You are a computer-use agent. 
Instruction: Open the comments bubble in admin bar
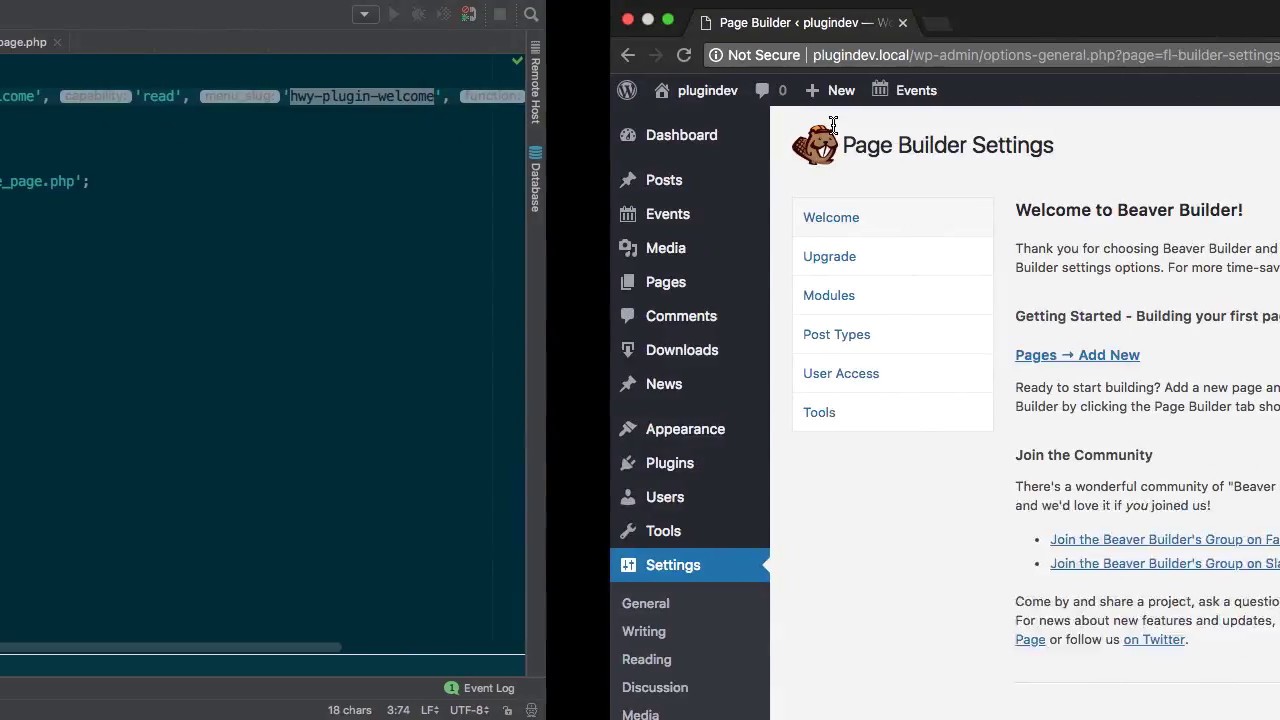(770, 90)
